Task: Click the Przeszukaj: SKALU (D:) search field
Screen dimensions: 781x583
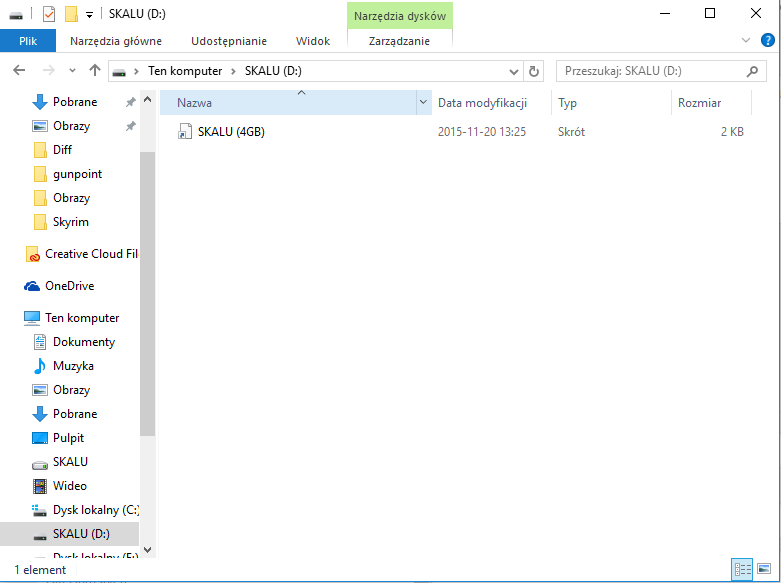Action: (650, 71)
